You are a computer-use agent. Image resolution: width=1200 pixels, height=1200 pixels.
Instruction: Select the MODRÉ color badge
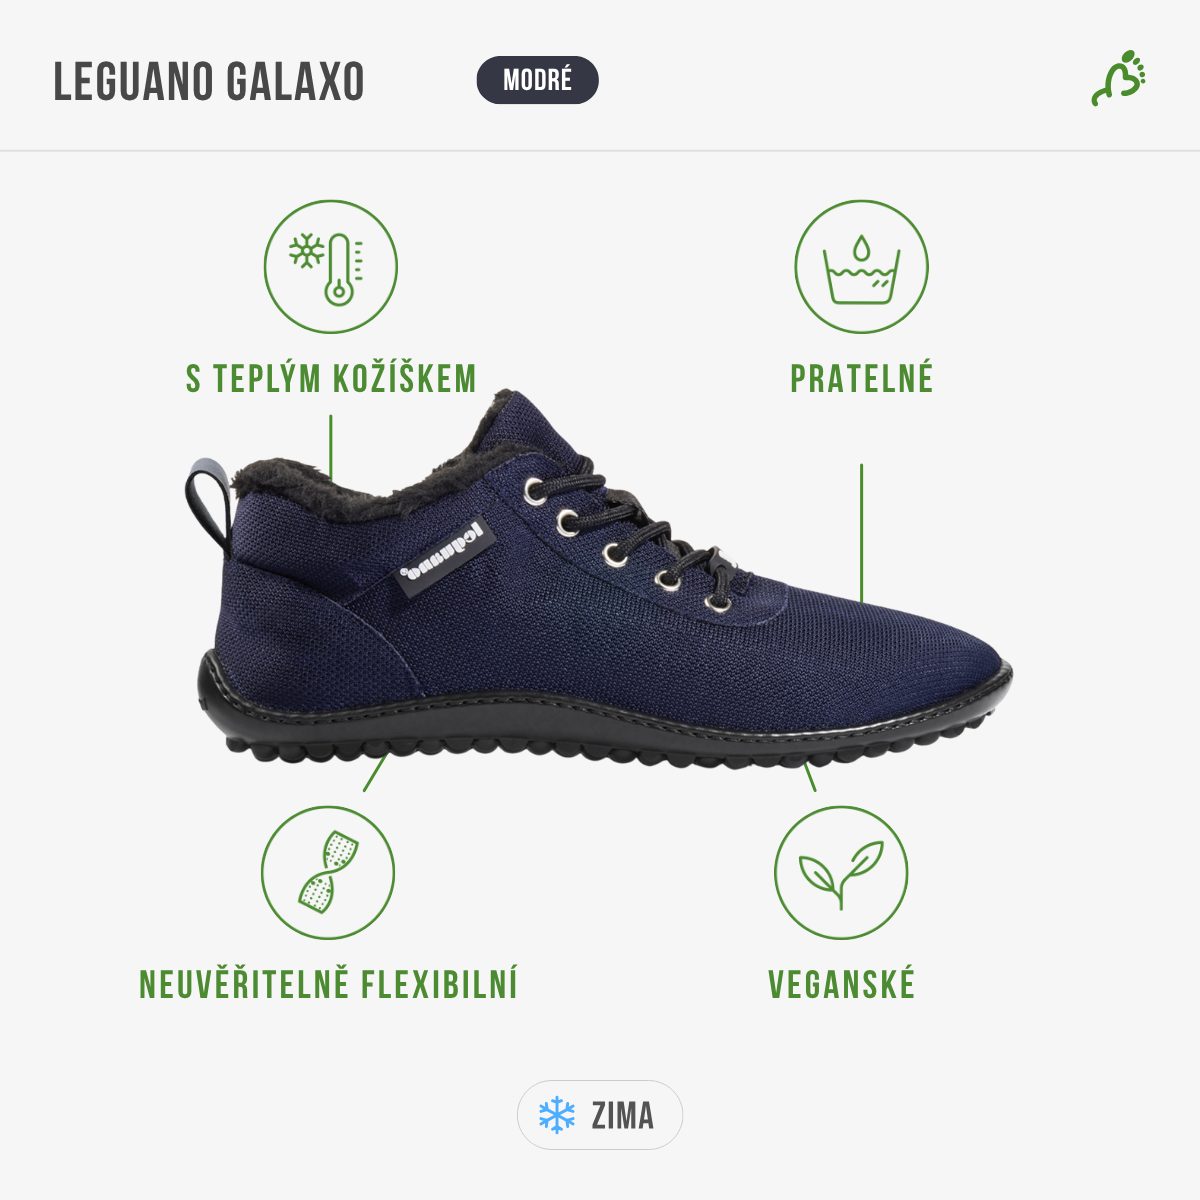coord(538,80)
